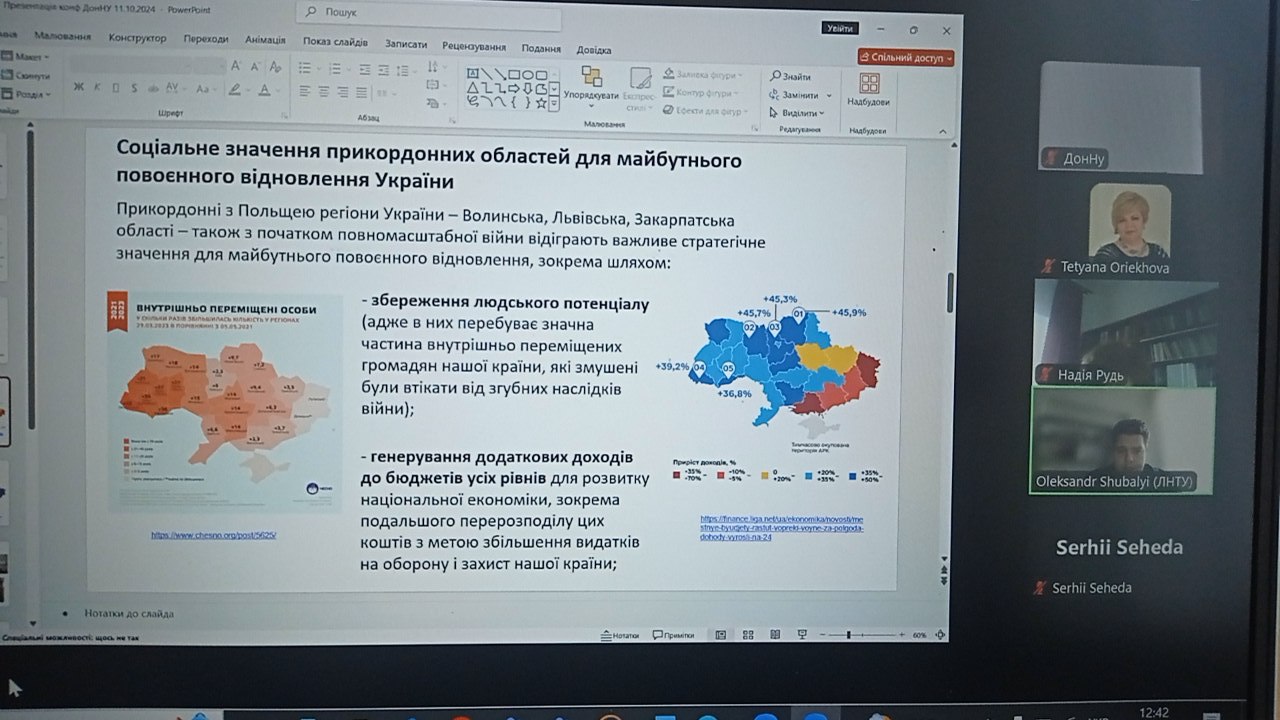Switch to Переходи ribbon tab
1280x720 pixels.
pyautogui.click(x=206, y=39)
